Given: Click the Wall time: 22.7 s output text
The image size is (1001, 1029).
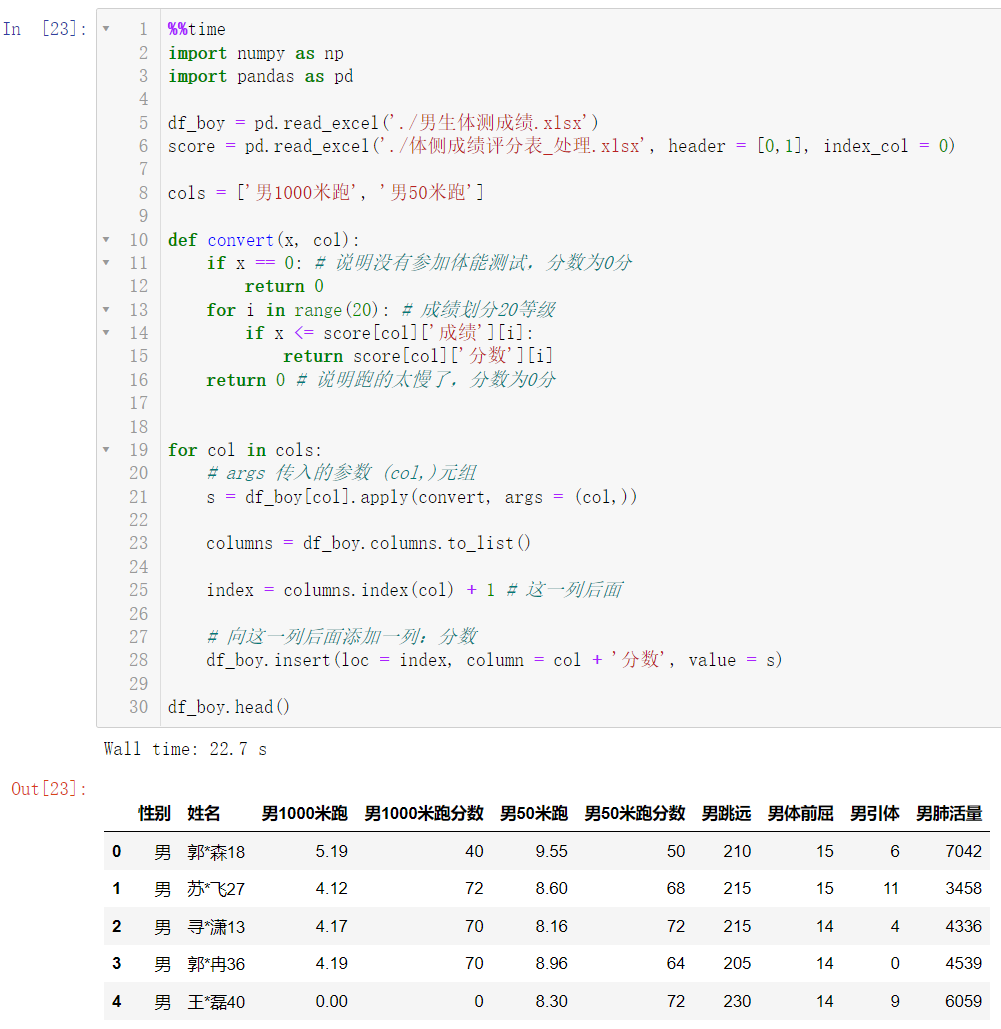Looking at the screenshot, I should point(185,749).
